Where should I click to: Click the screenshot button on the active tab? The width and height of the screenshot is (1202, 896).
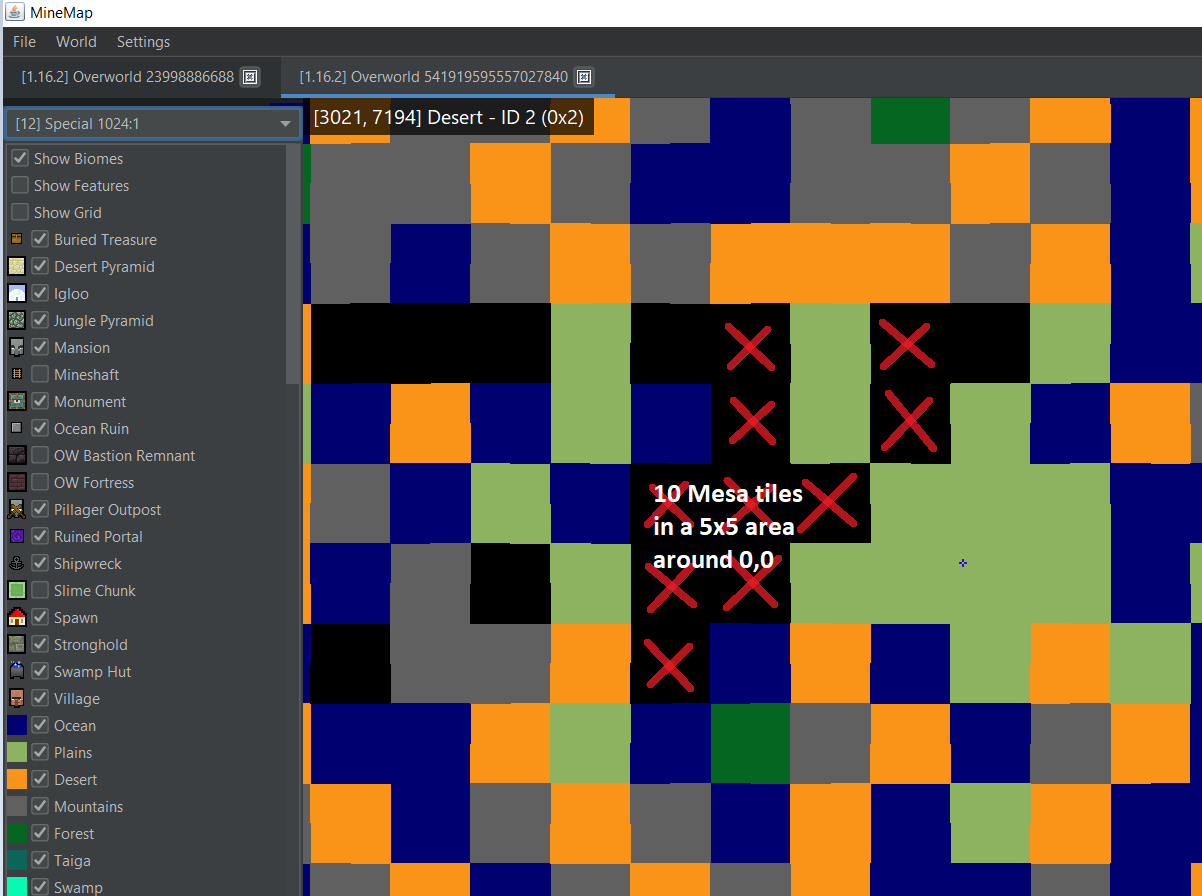(584, 76)
